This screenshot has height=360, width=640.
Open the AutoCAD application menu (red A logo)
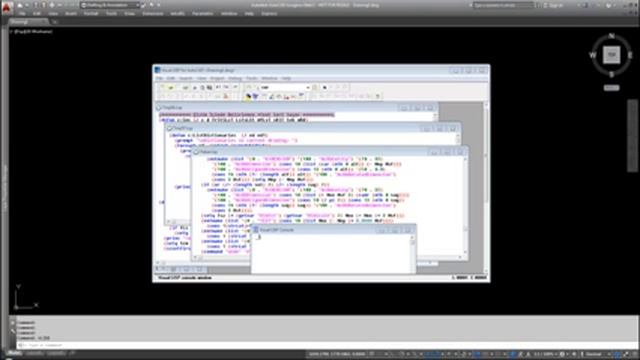[6, 7]
